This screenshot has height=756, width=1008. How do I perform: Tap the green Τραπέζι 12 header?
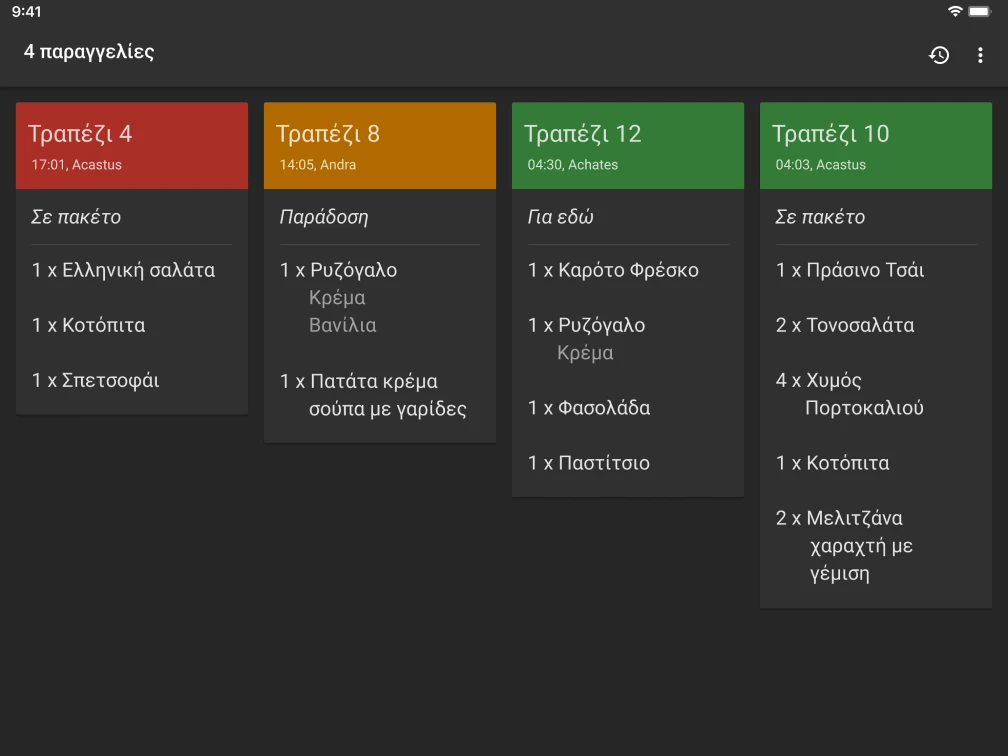[628, 145]
